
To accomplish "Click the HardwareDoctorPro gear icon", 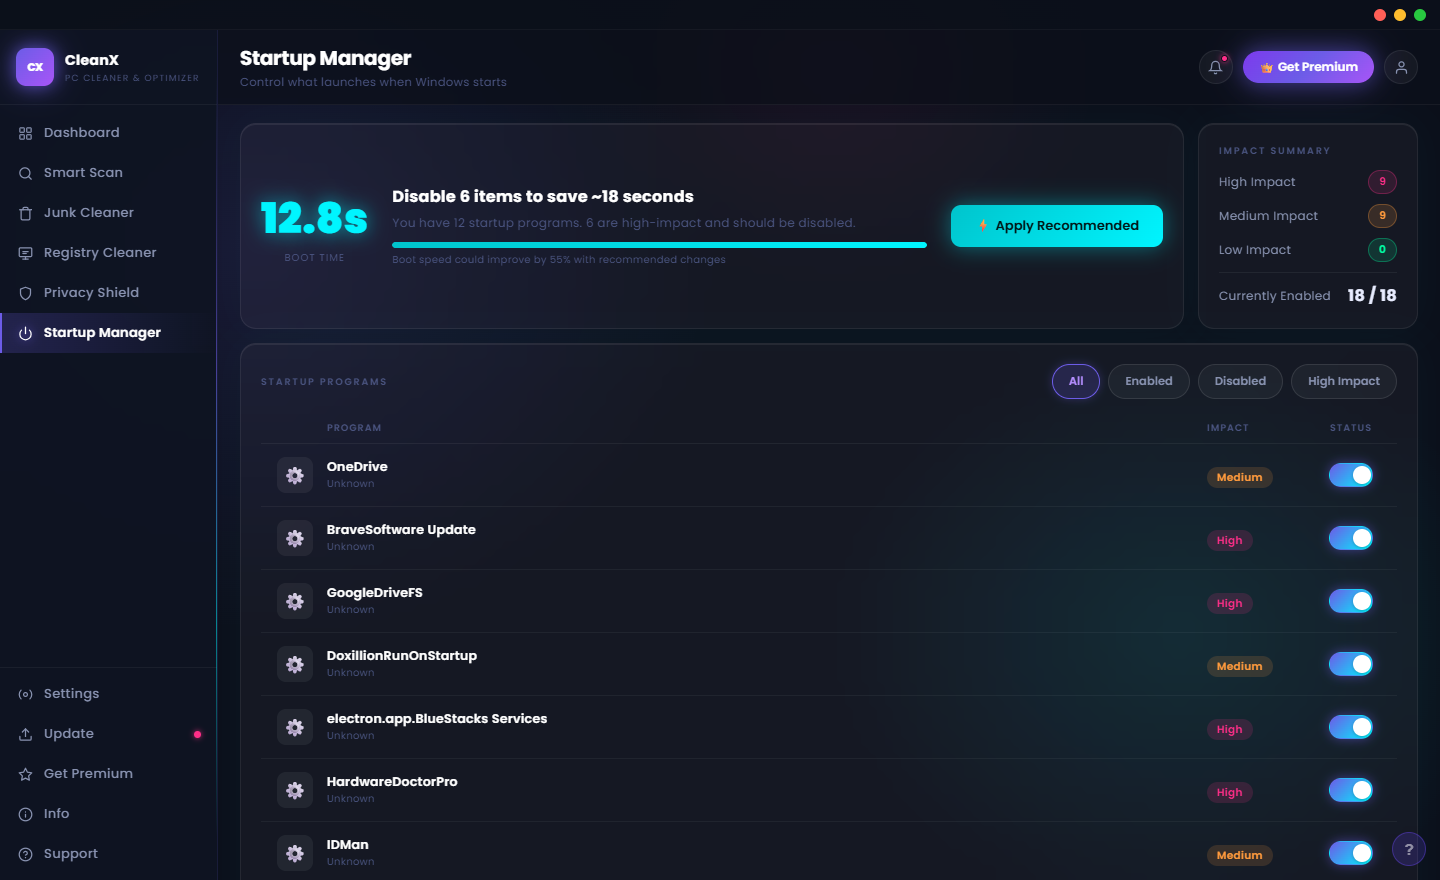I will click(295, 790).
